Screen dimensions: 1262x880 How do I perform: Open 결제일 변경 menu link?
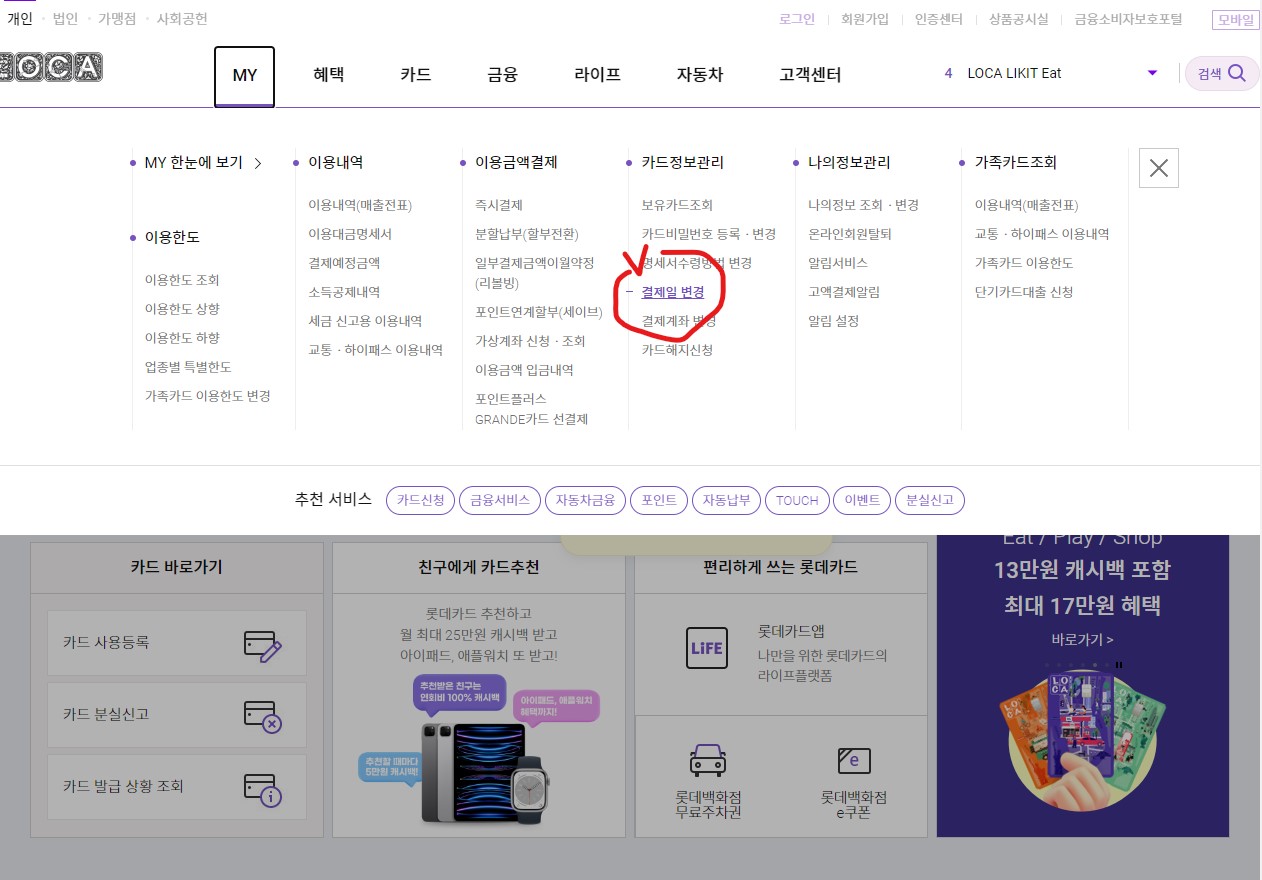pos(673,292)
